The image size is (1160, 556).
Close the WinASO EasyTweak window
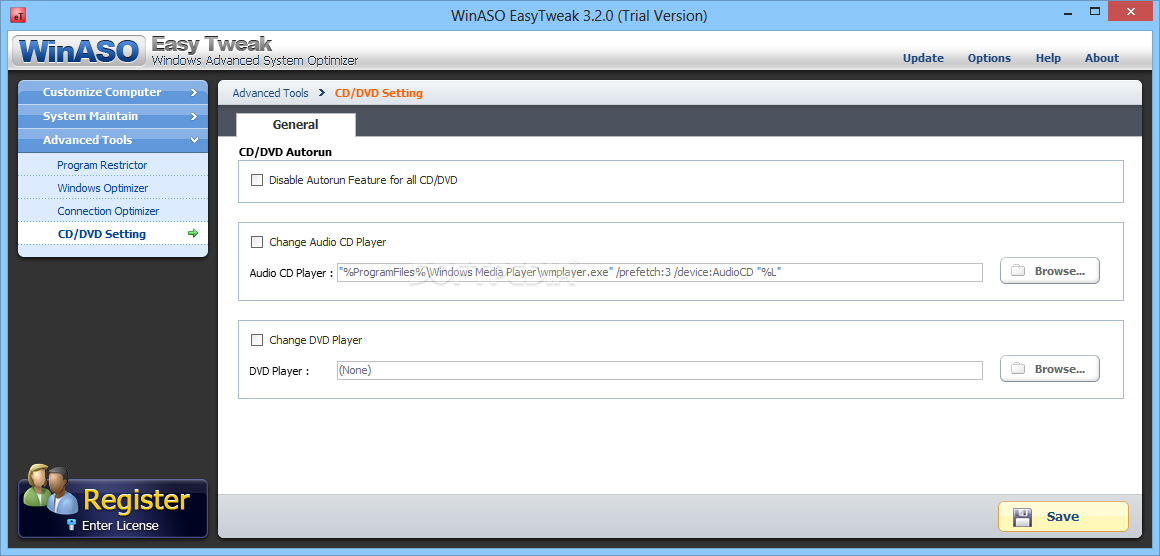click(1130, 11)
